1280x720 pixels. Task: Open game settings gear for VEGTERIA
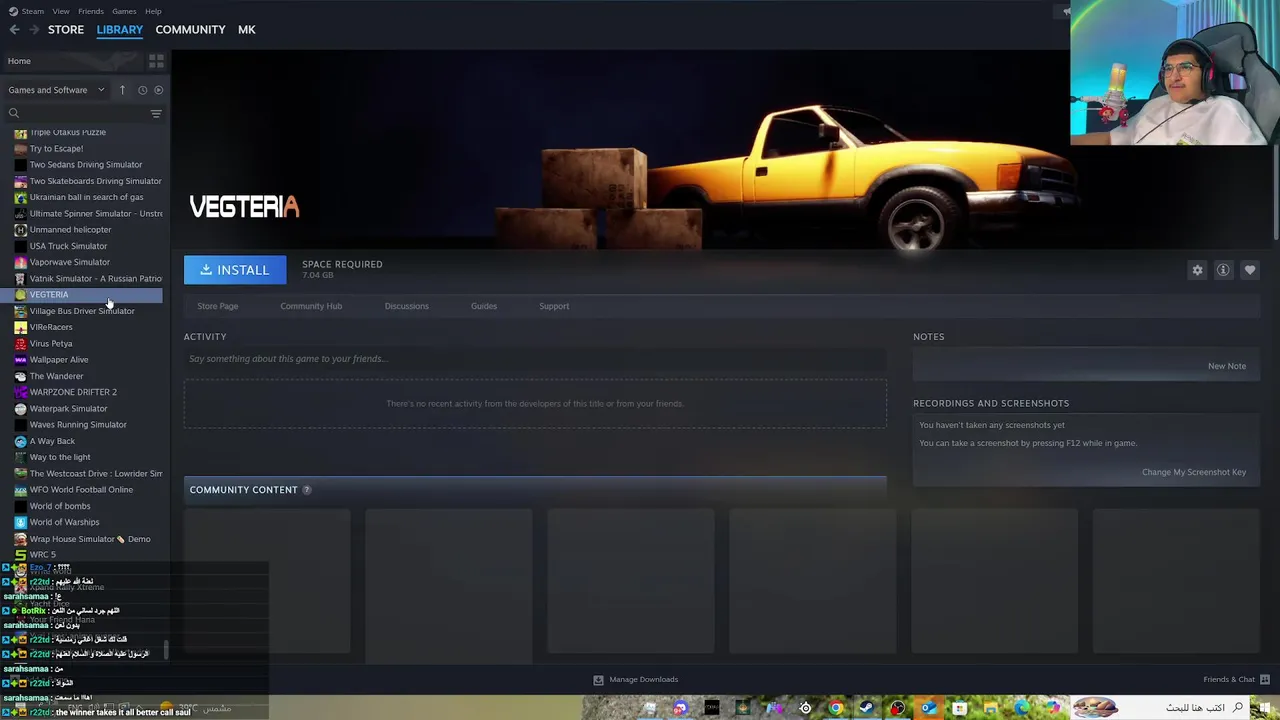click(x=1197, y=270)
